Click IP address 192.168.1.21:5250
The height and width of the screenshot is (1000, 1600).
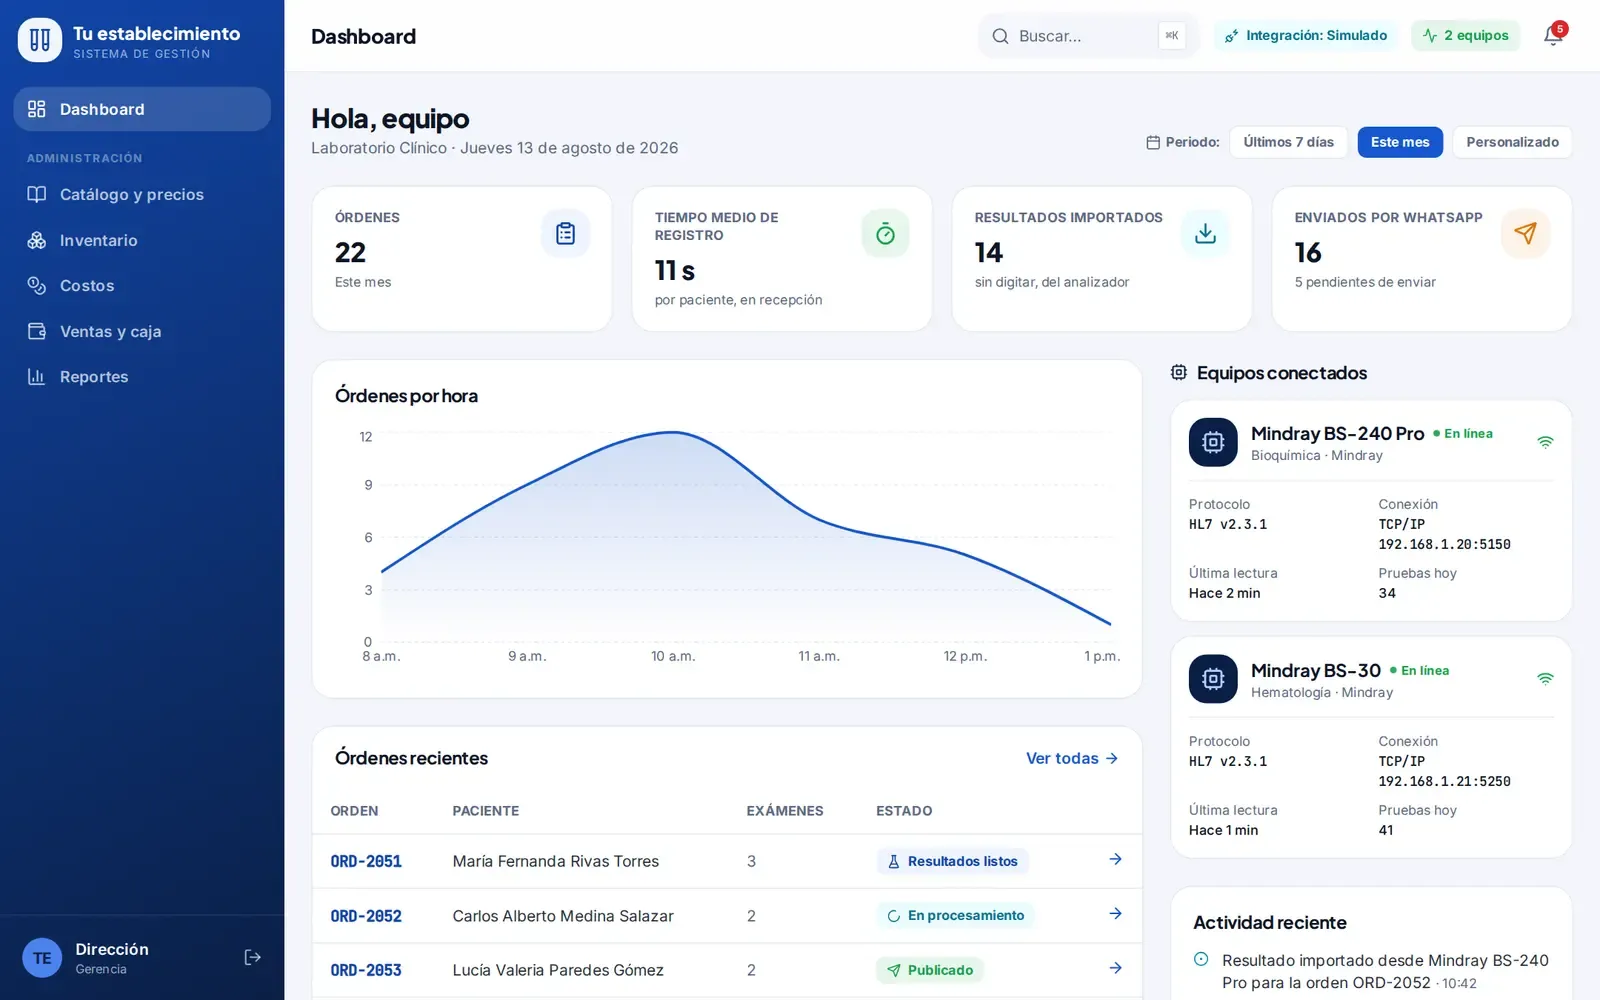coord(1444,781)
